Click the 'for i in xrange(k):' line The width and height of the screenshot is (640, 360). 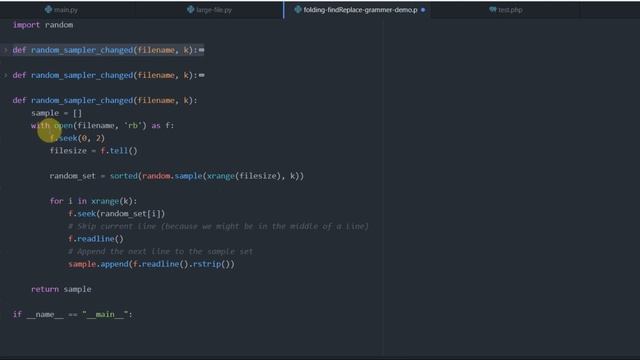click(x=93, y=201)
